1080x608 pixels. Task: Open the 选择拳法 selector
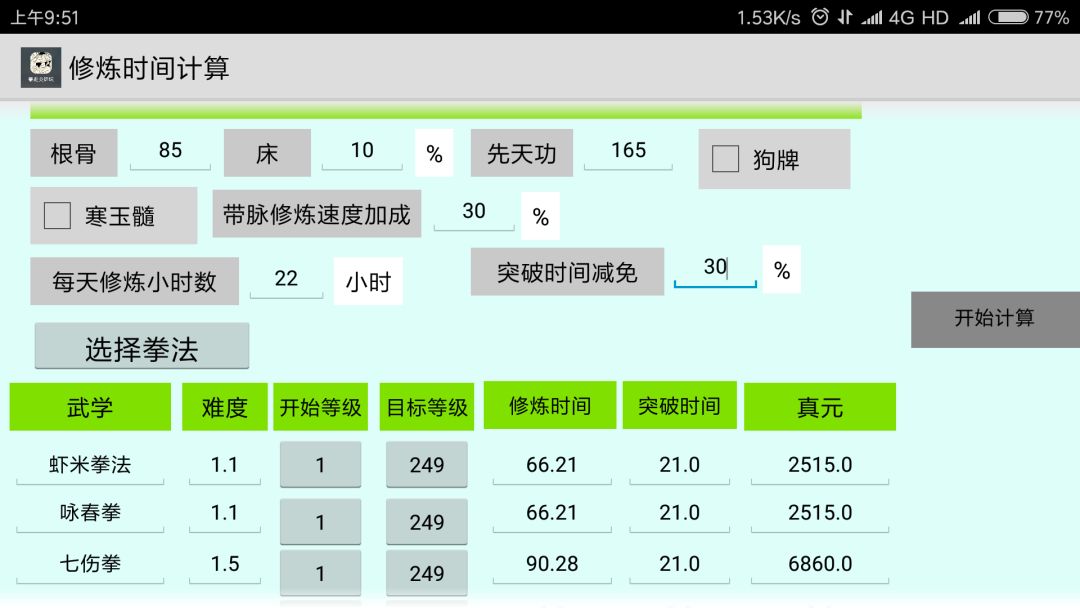click(142, 346)
